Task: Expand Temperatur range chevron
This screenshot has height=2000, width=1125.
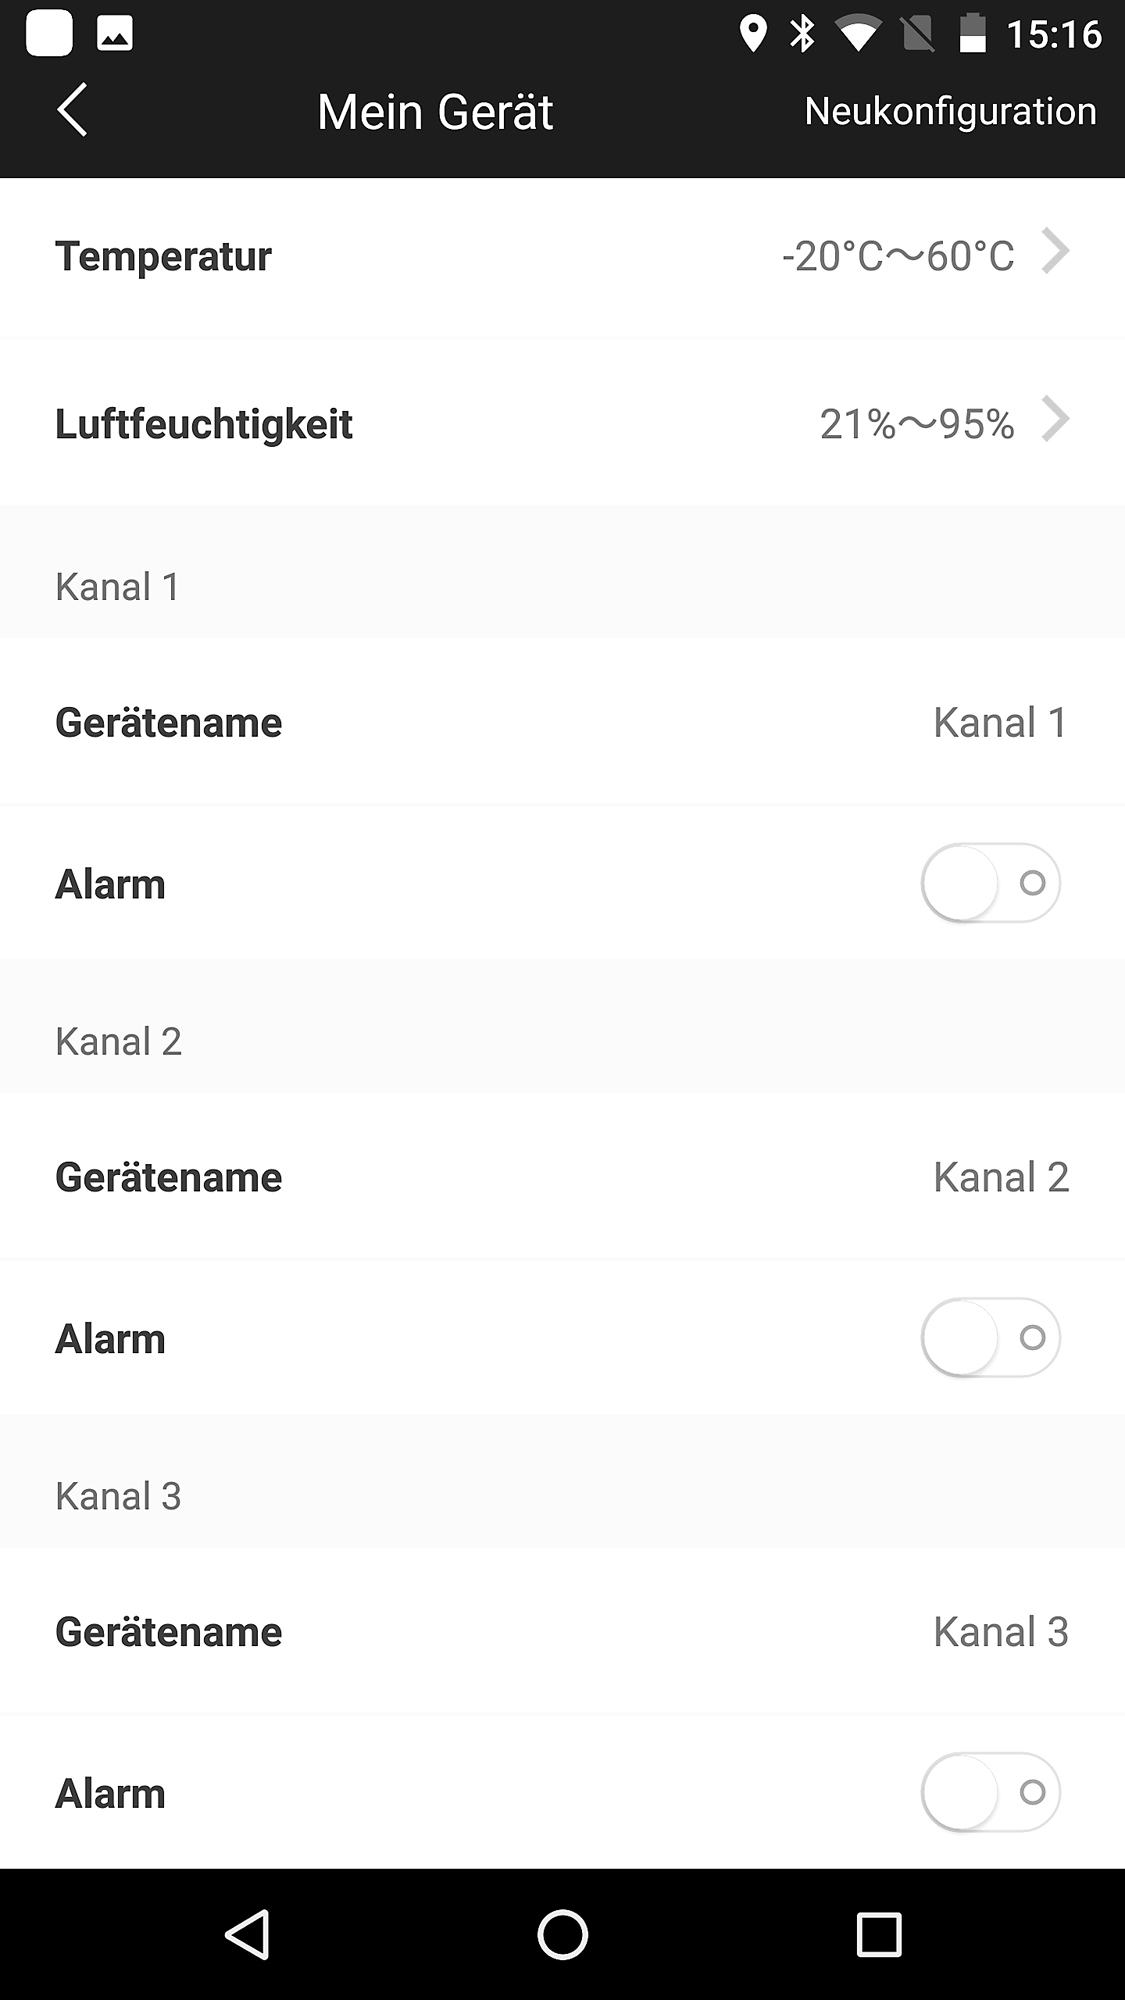Action: coord(1055,251)
